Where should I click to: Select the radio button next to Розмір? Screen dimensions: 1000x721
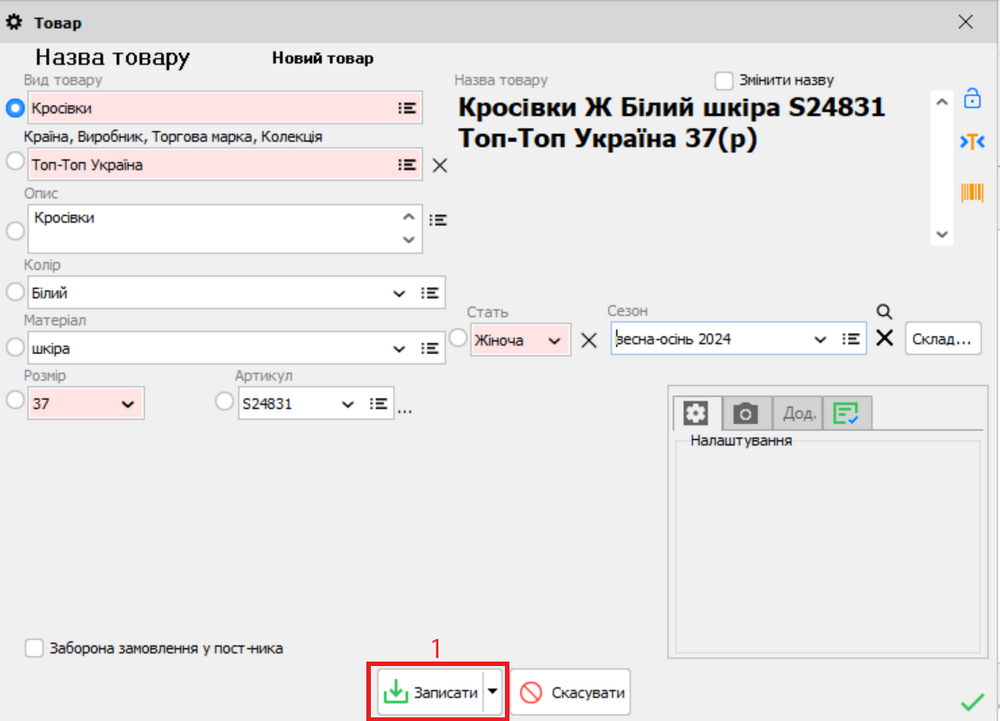(15, 401)
